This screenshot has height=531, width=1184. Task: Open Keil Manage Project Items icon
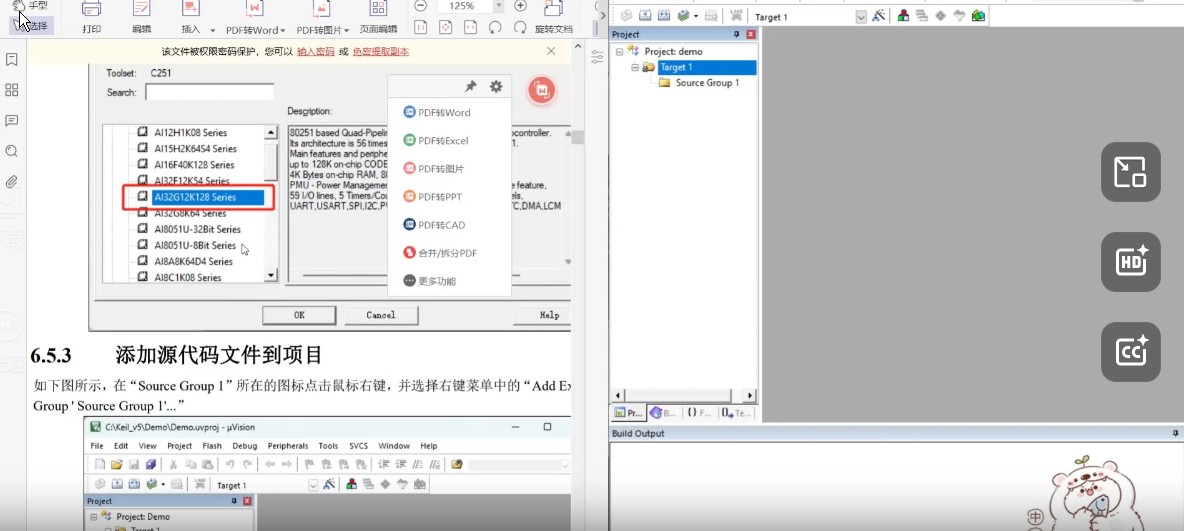903,16
